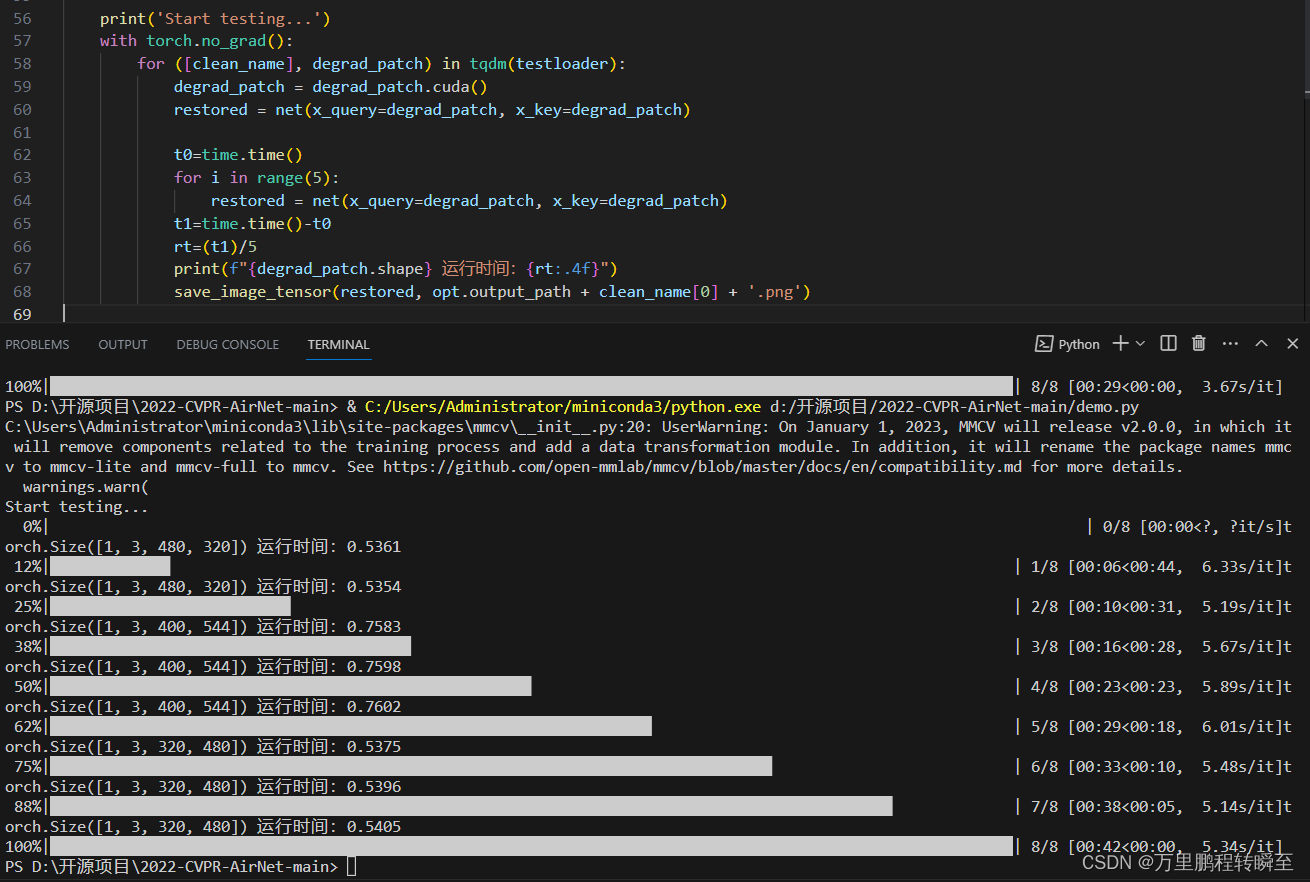The height and width of the screenshot is (882, 1310).
Task: Open the launch profile dropdown arrow
Action: point(1140,343)
